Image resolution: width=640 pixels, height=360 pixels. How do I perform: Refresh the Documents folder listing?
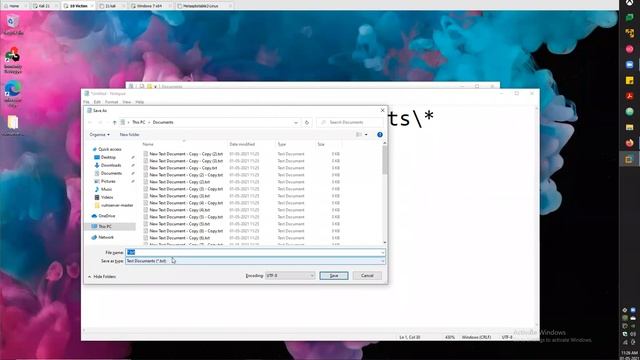click(307, 122)
